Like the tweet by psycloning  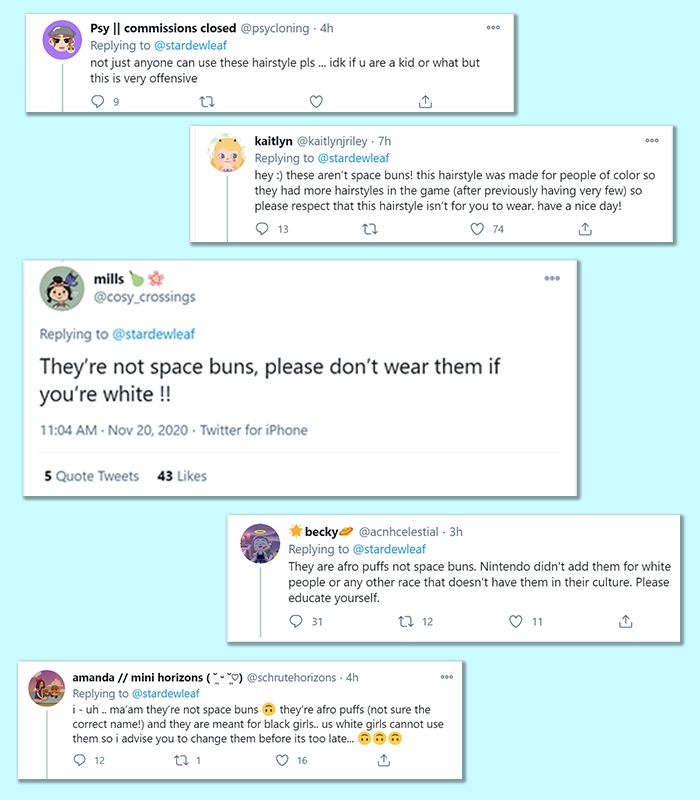[x=316, y=101]
